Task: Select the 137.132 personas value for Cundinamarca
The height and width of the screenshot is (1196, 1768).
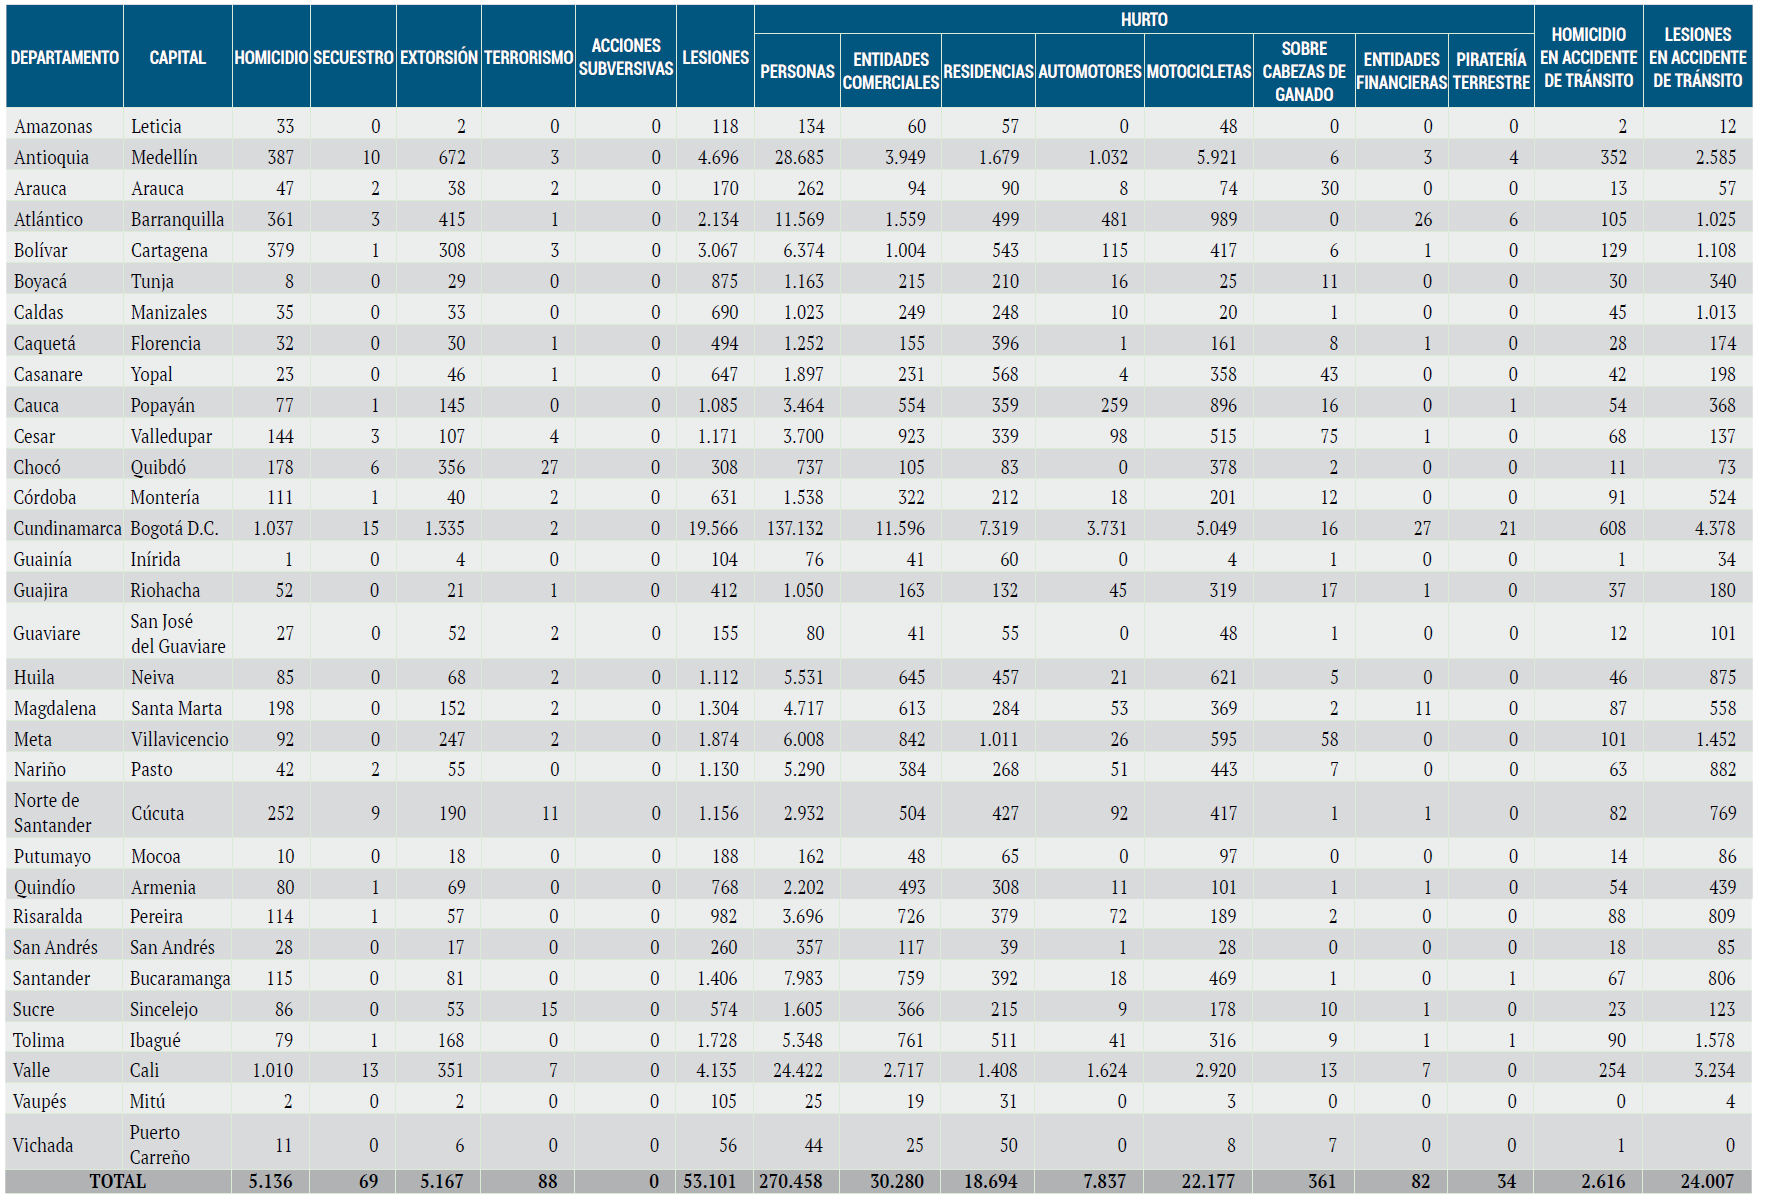Action: (796, 528)
